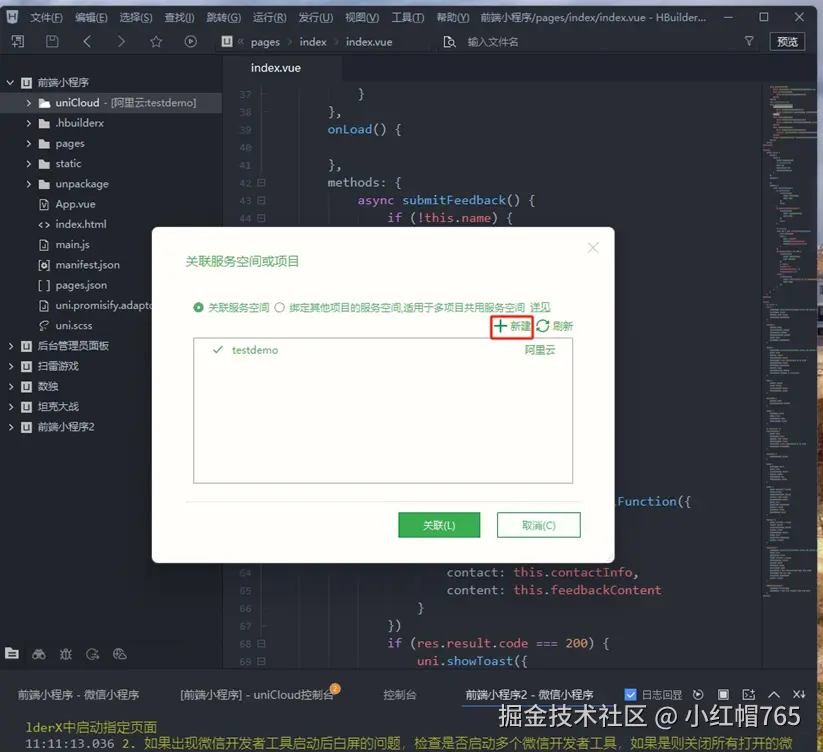Expand the pages folder

coord(28,143)
